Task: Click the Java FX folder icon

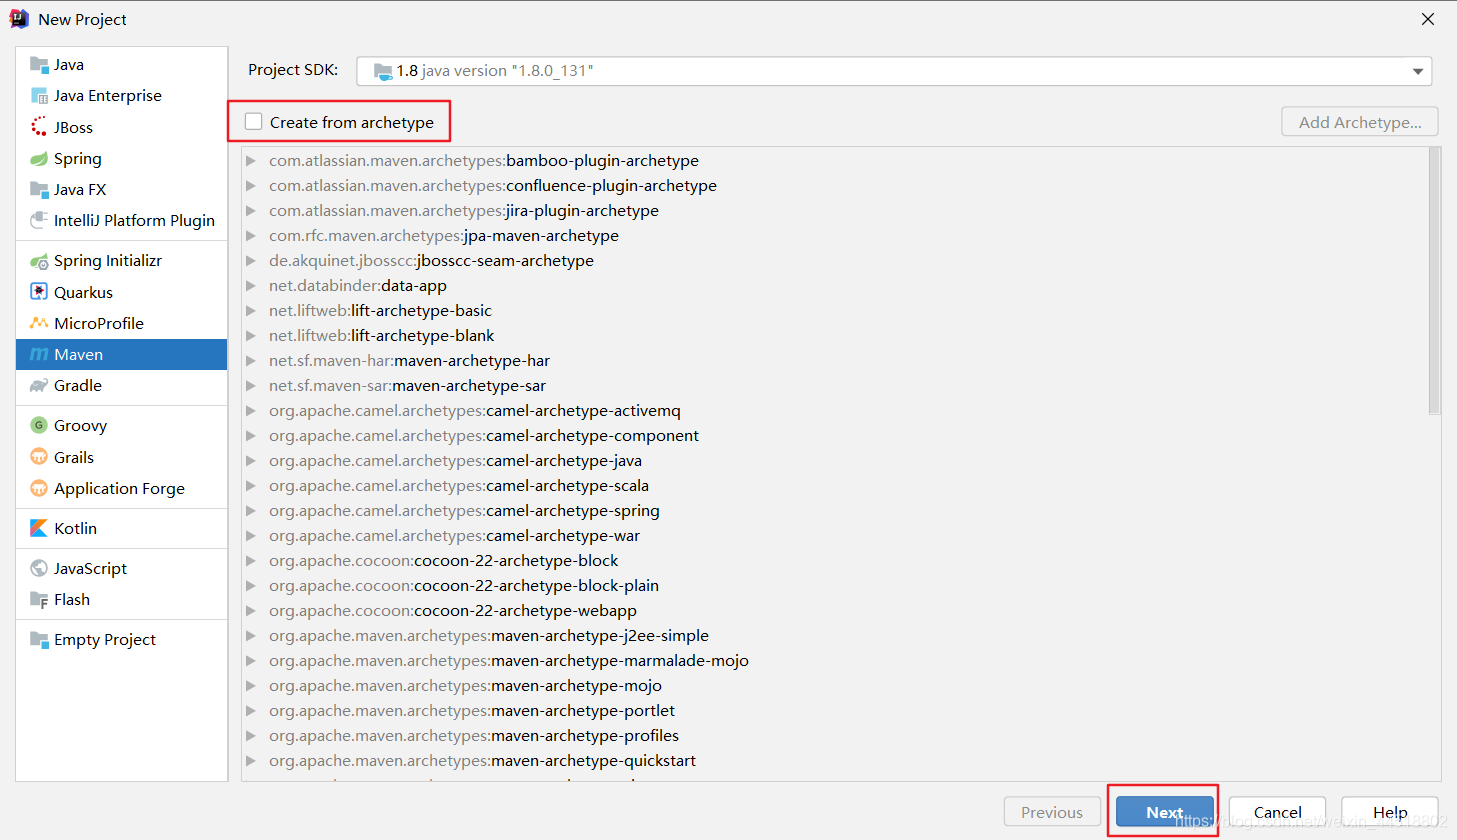Action: 39,190
